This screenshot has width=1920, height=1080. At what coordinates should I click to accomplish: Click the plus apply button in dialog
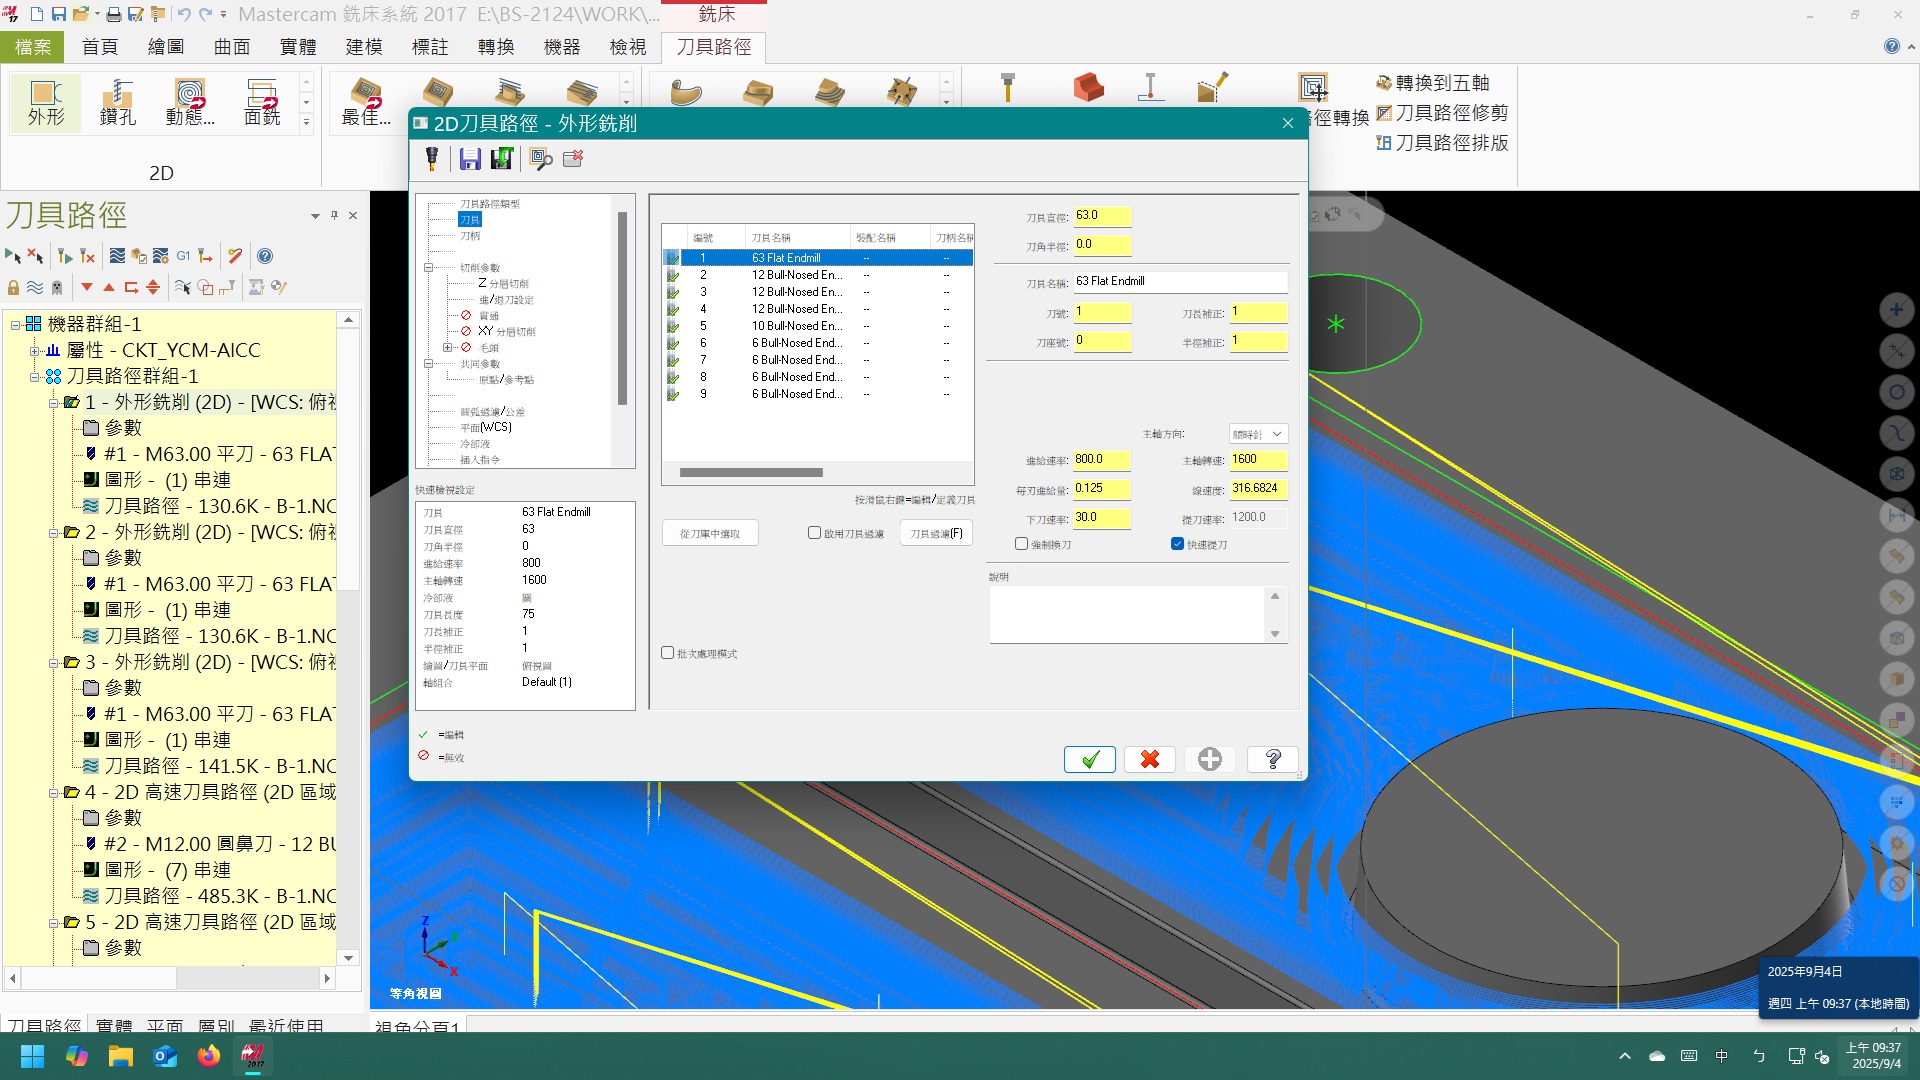pos(1210,760)
